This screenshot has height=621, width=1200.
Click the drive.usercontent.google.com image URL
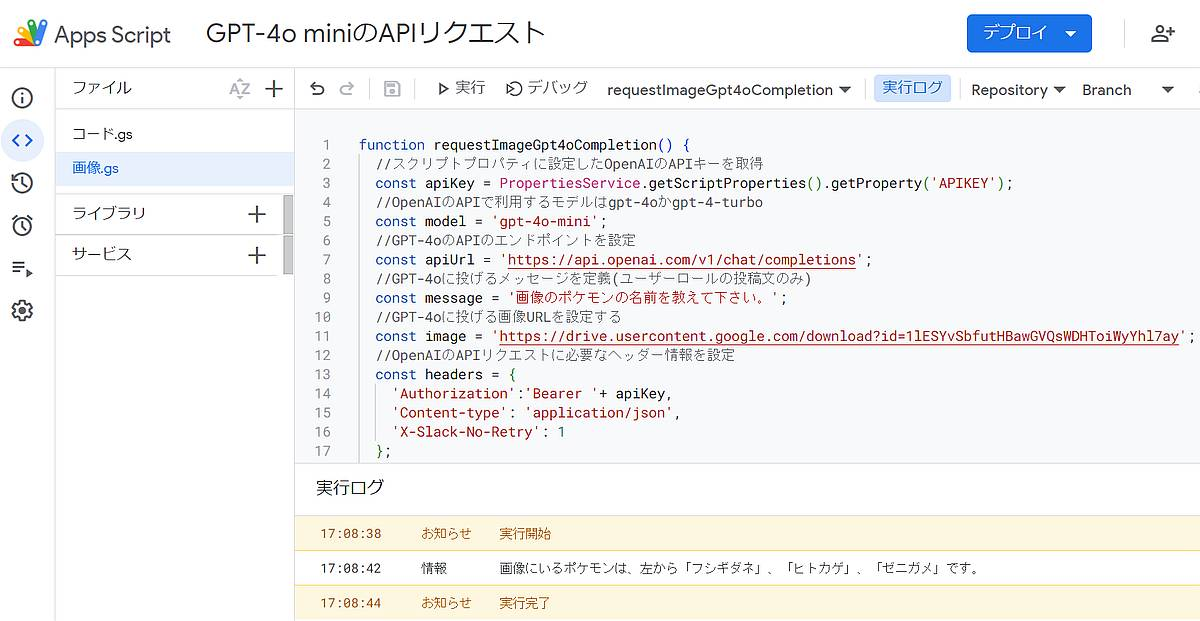[x=838, y=337]
